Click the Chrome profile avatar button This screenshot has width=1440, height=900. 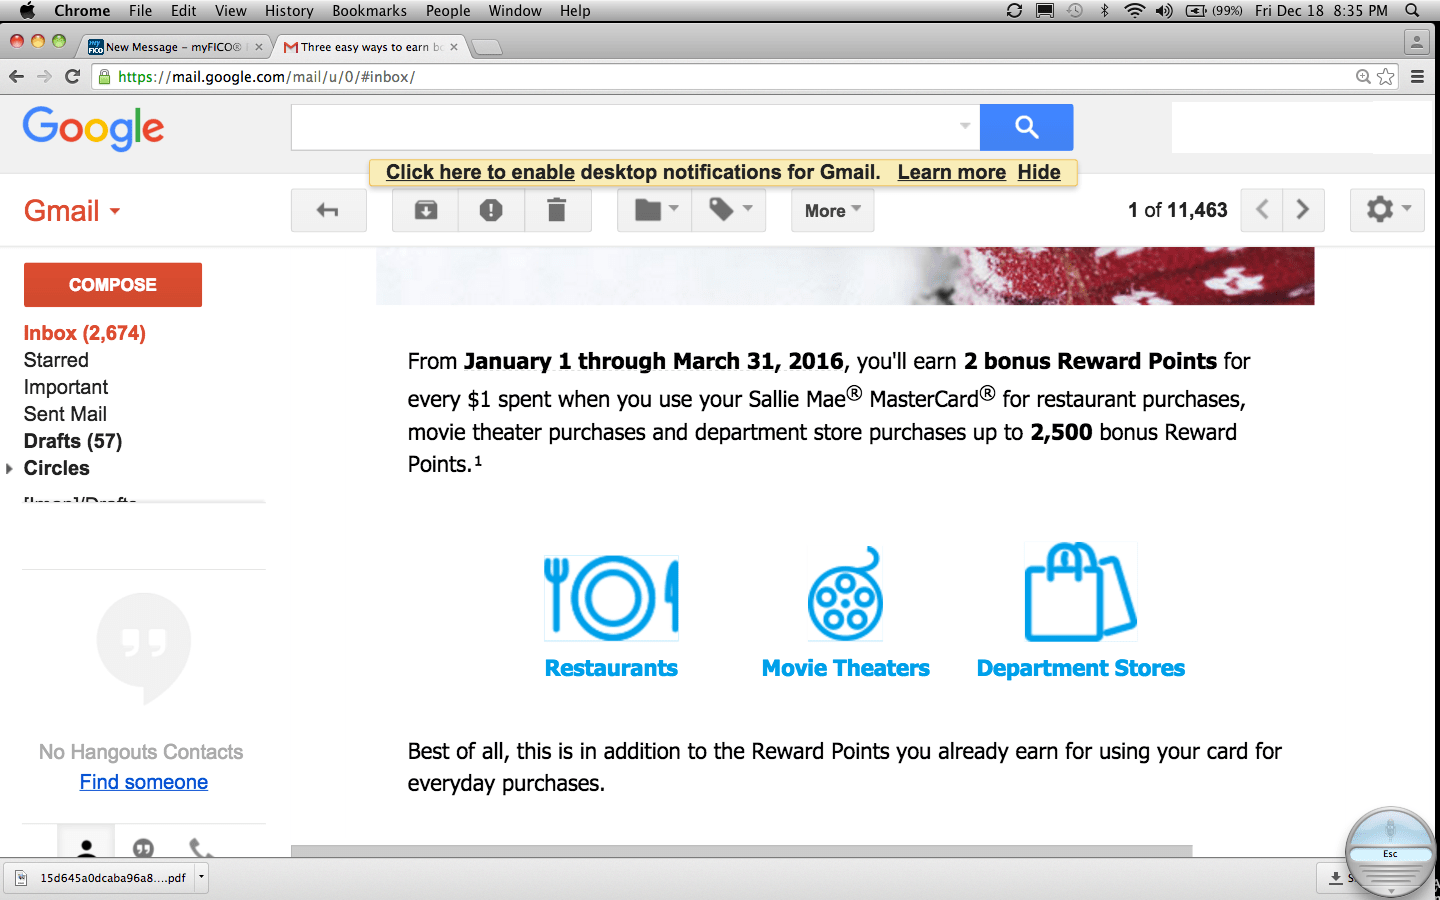click(x=1417, y=42)
